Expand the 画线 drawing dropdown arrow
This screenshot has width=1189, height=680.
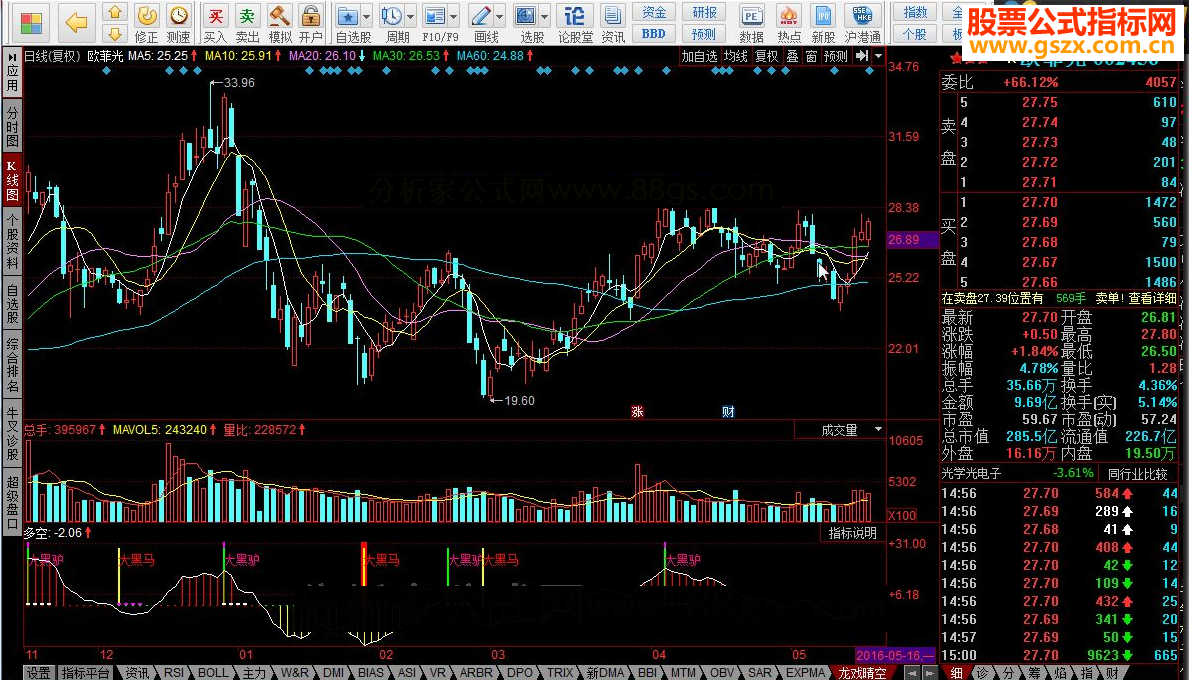500,17
